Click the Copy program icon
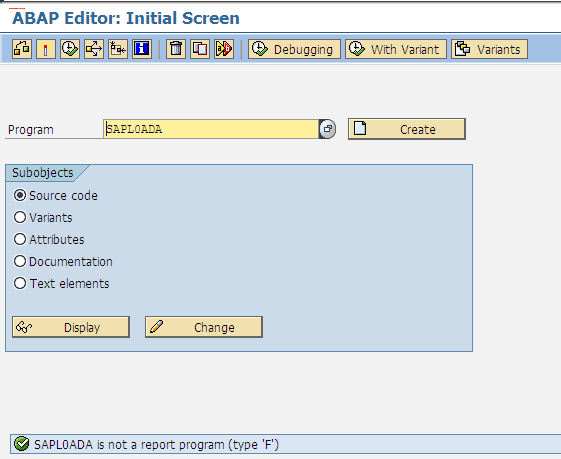 coord(200,49)
